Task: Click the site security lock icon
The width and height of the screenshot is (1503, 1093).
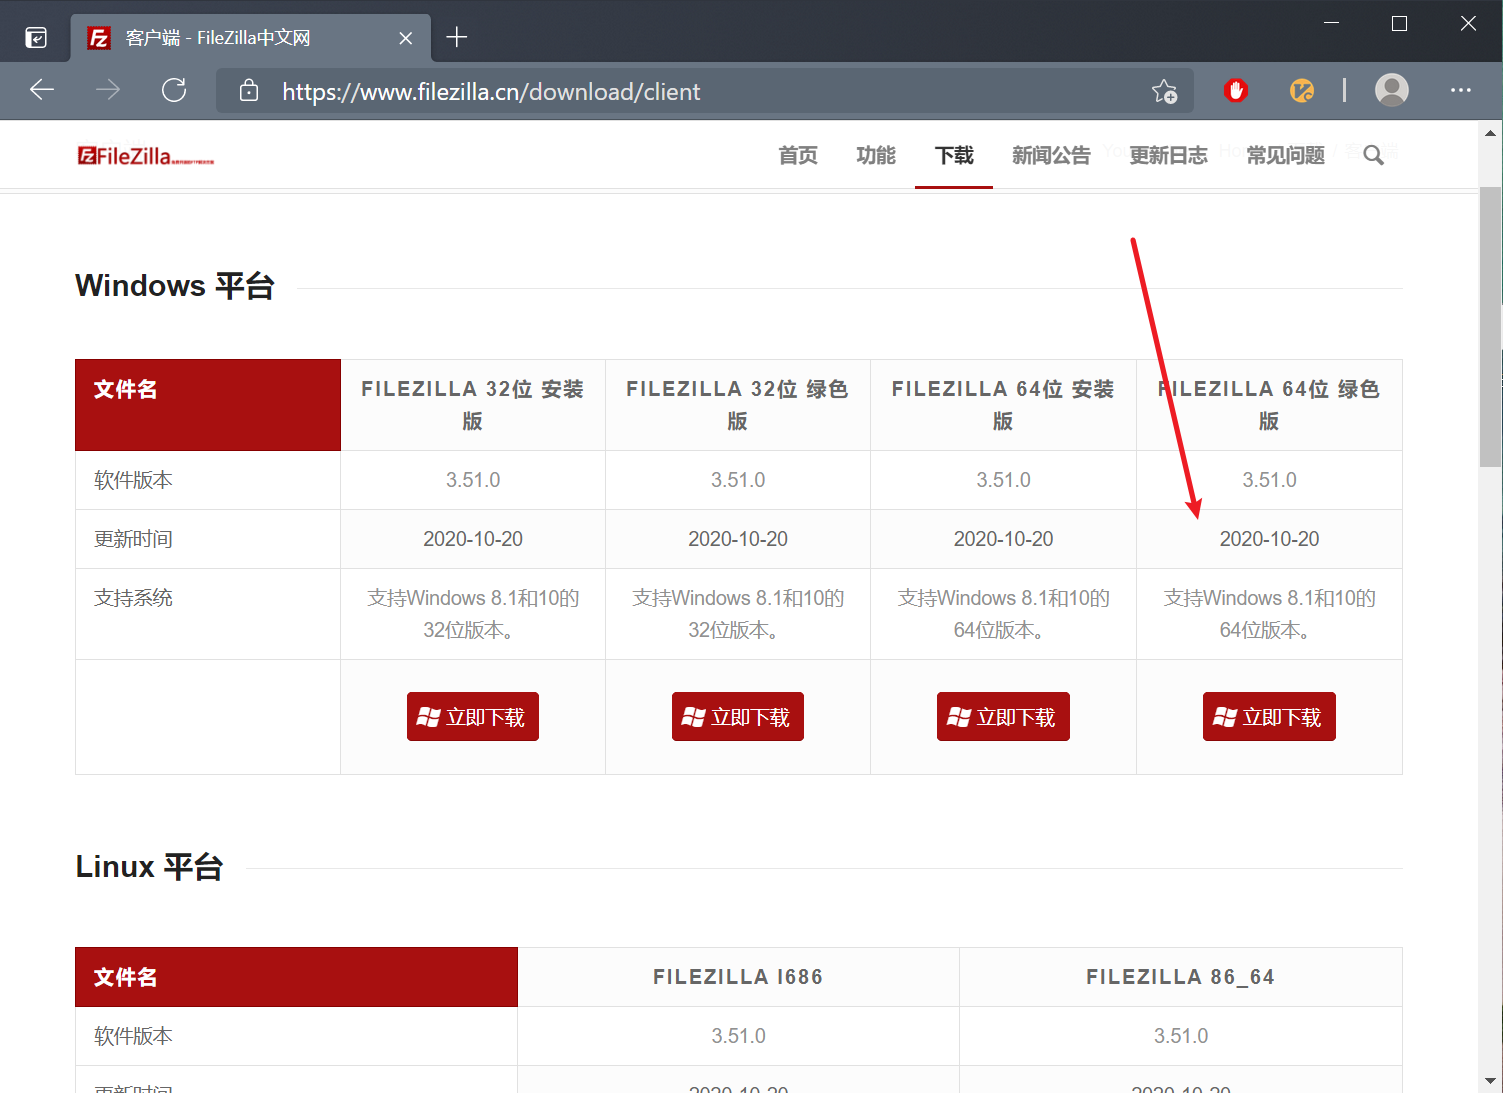Action: click(x=248, y=91)
